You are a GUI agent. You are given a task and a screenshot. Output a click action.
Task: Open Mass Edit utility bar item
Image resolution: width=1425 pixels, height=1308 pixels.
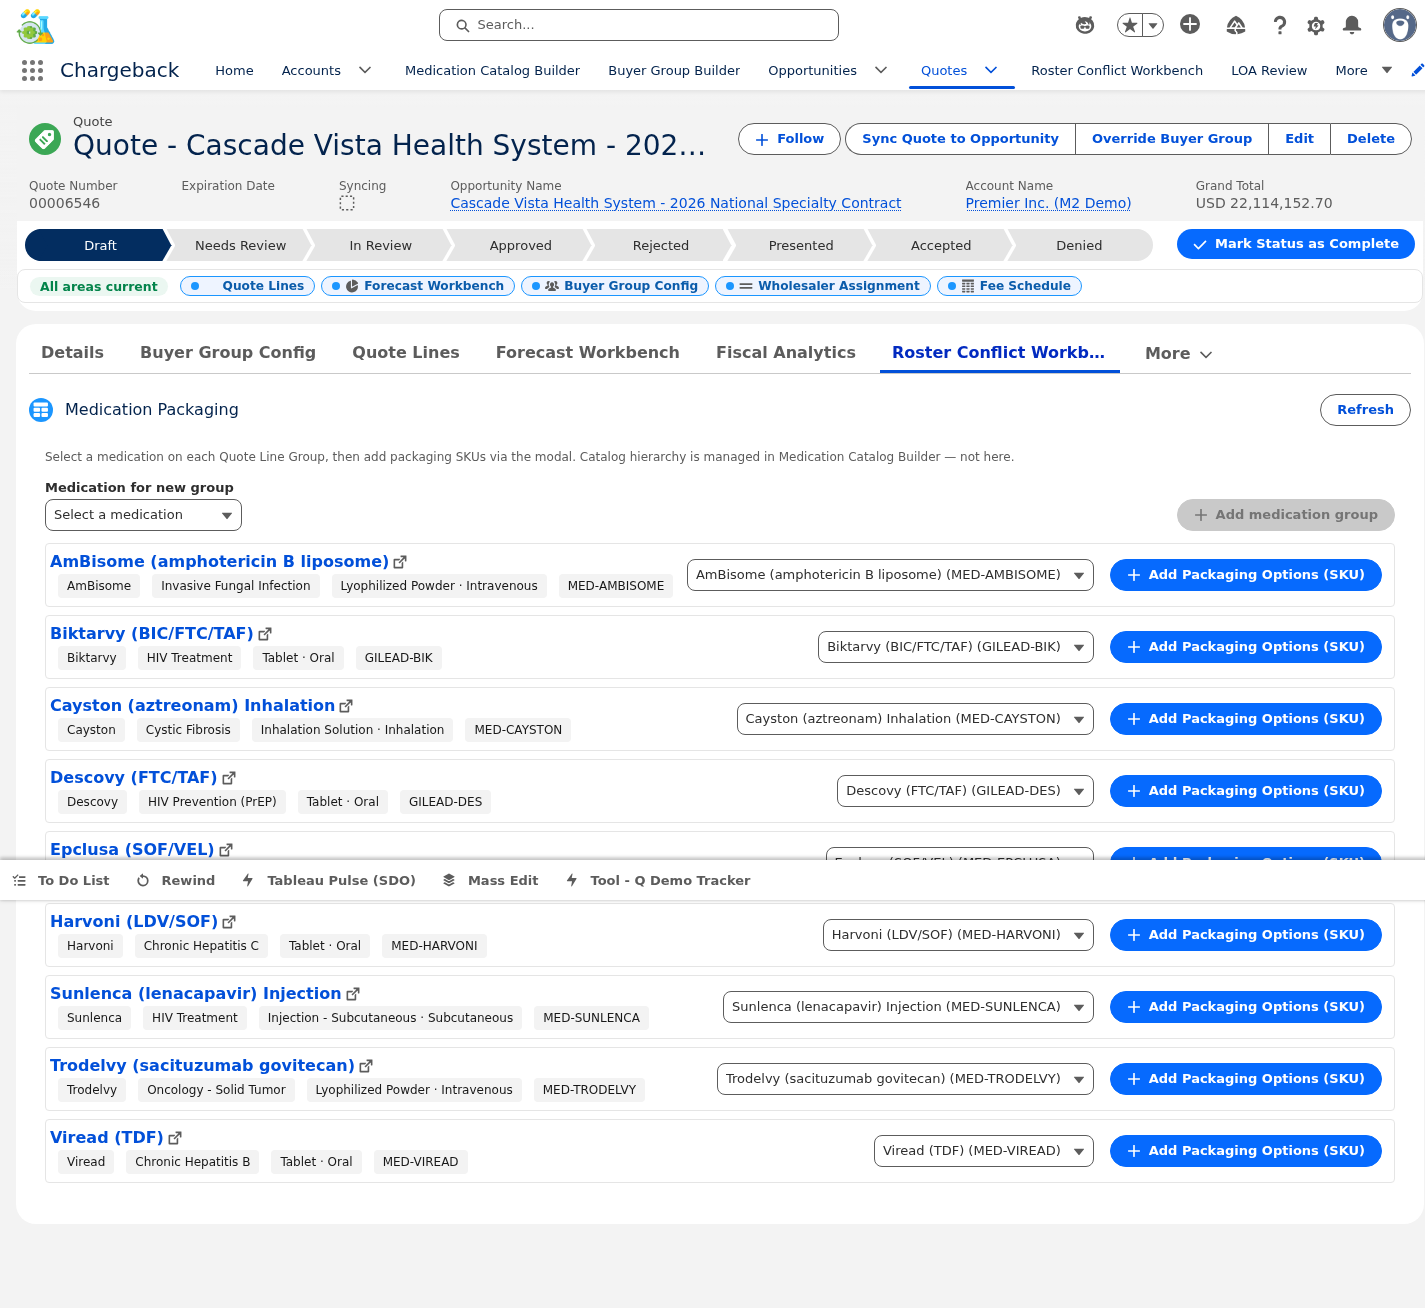click(491, 881)
